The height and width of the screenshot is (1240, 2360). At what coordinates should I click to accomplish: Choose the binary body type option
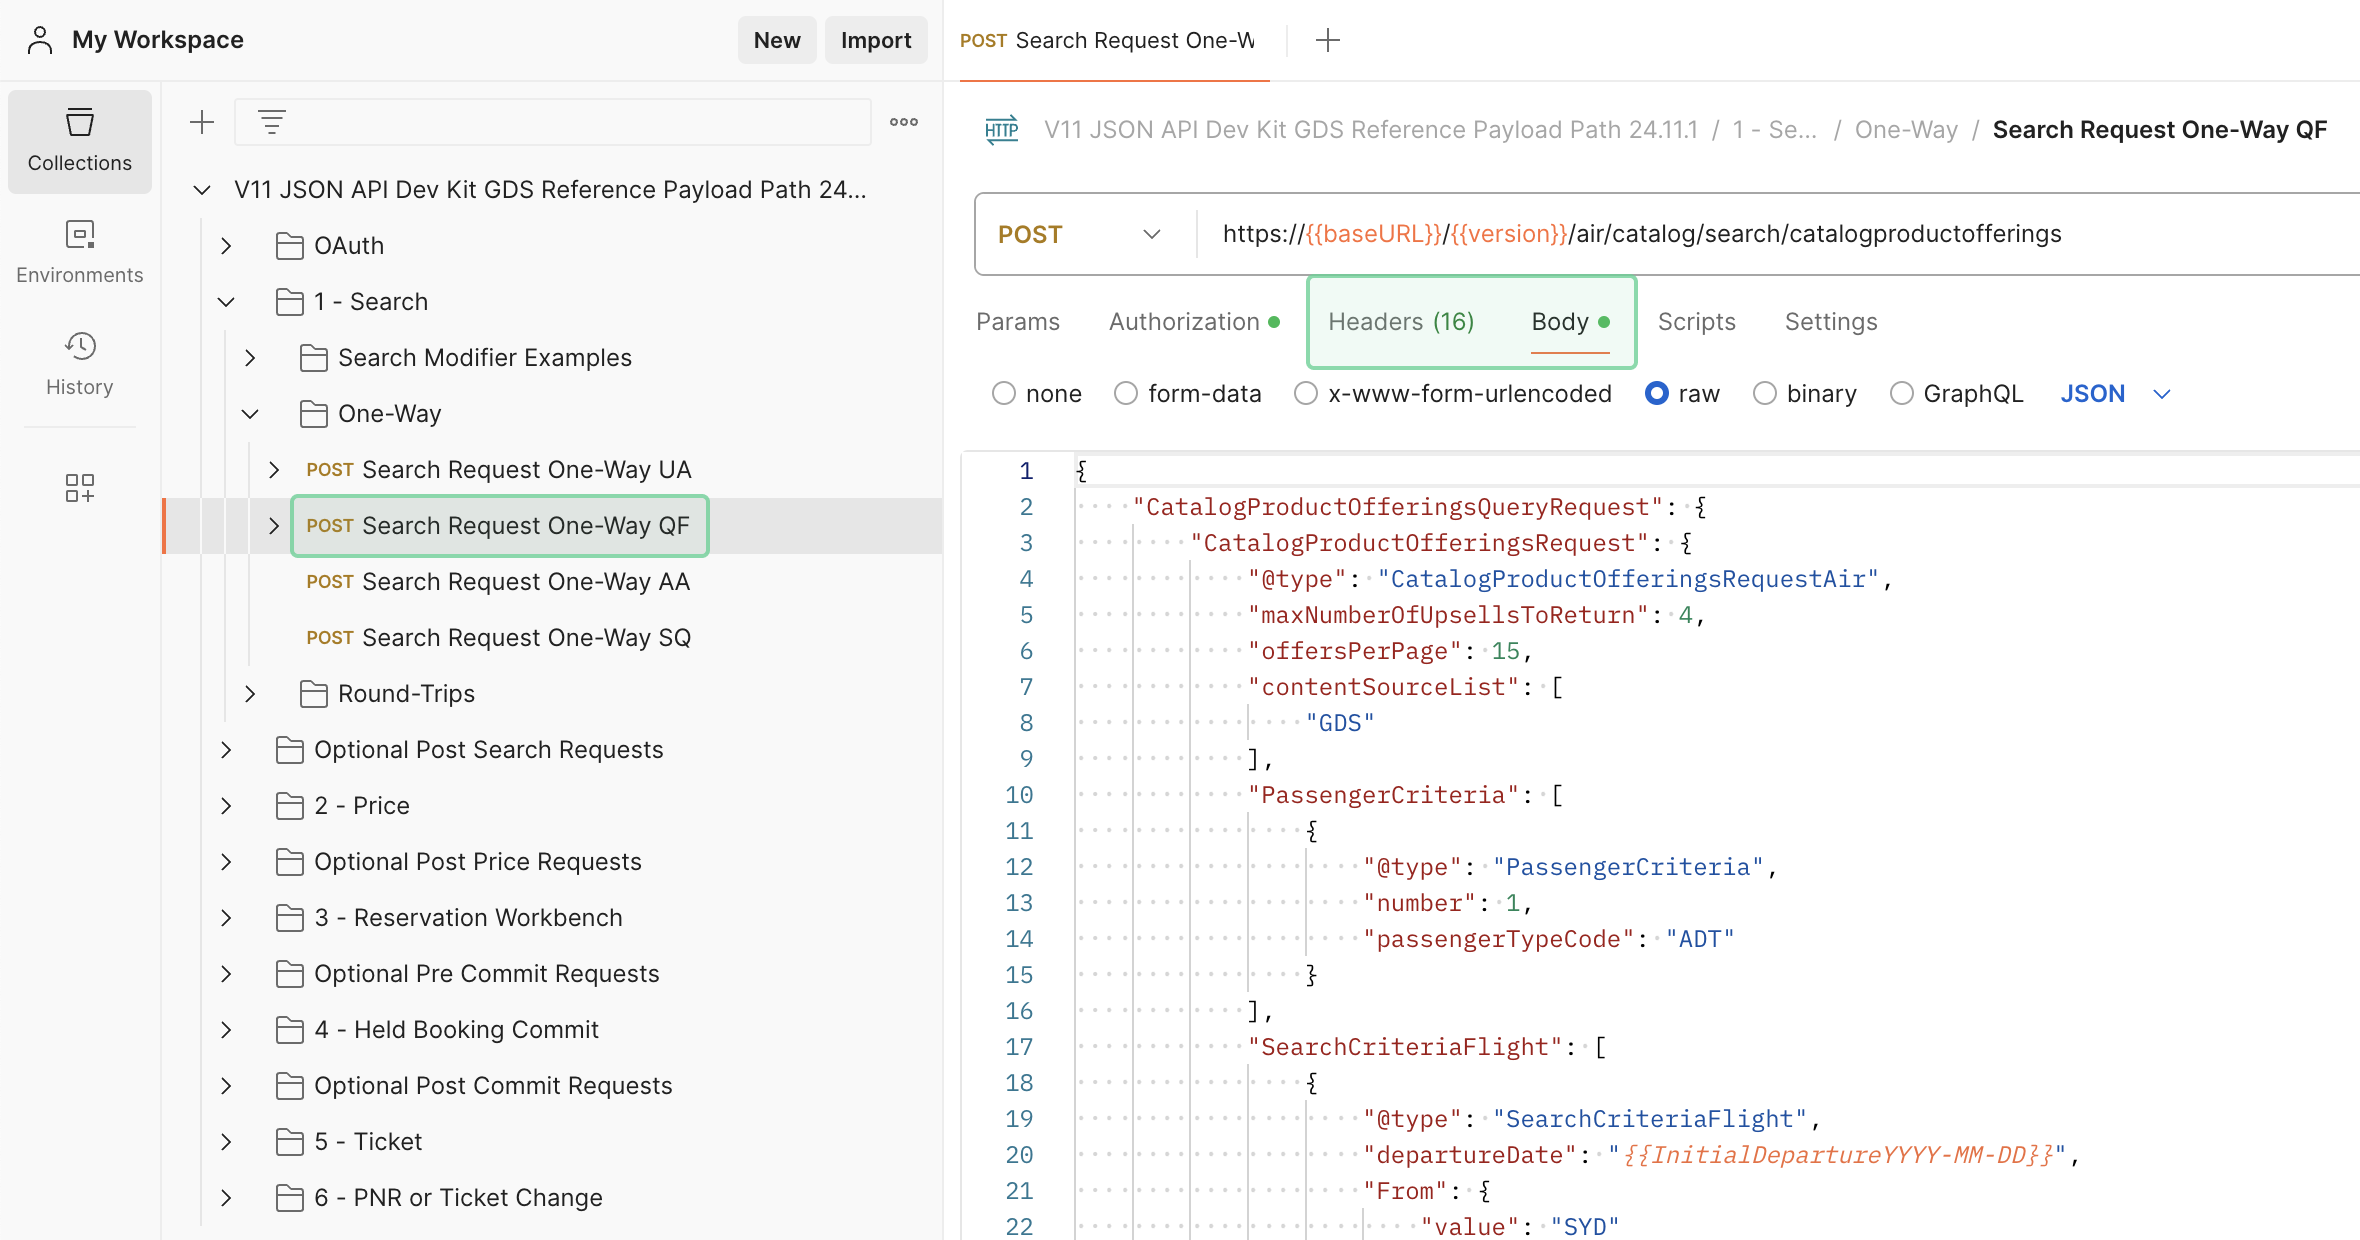(x=1765, y=393)
